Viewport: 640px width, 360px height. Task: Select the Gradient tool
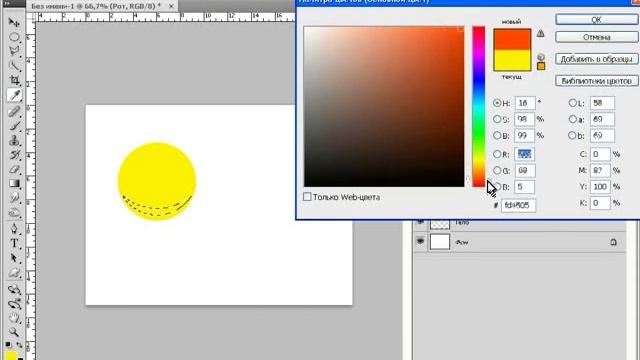point(14,184)
